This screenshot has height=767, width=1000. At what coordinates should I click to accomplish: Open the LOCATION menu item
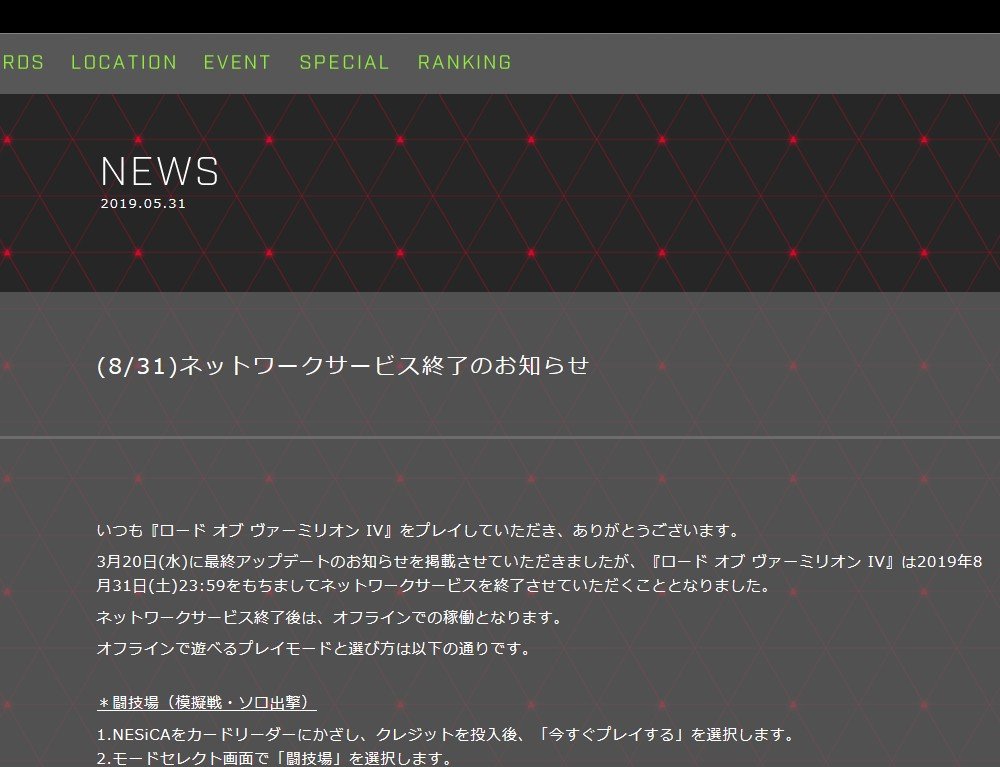point(124,62)
